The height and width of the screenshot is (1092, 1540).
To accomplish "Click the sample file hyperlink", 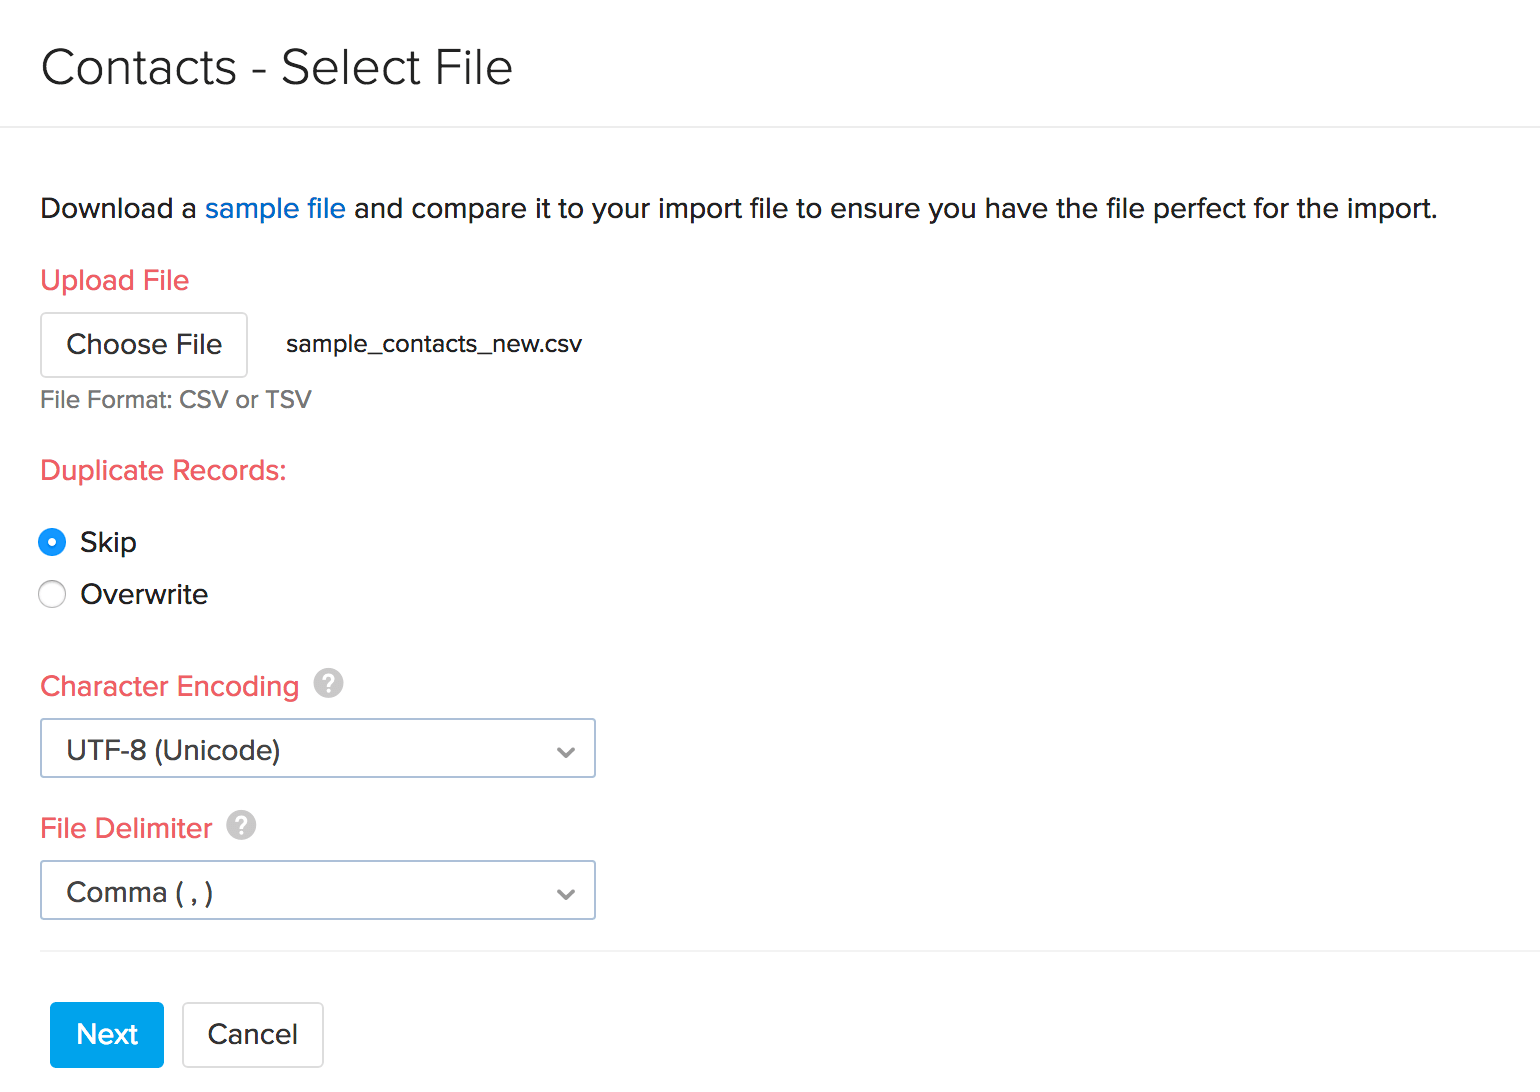I will click(275, 208).
